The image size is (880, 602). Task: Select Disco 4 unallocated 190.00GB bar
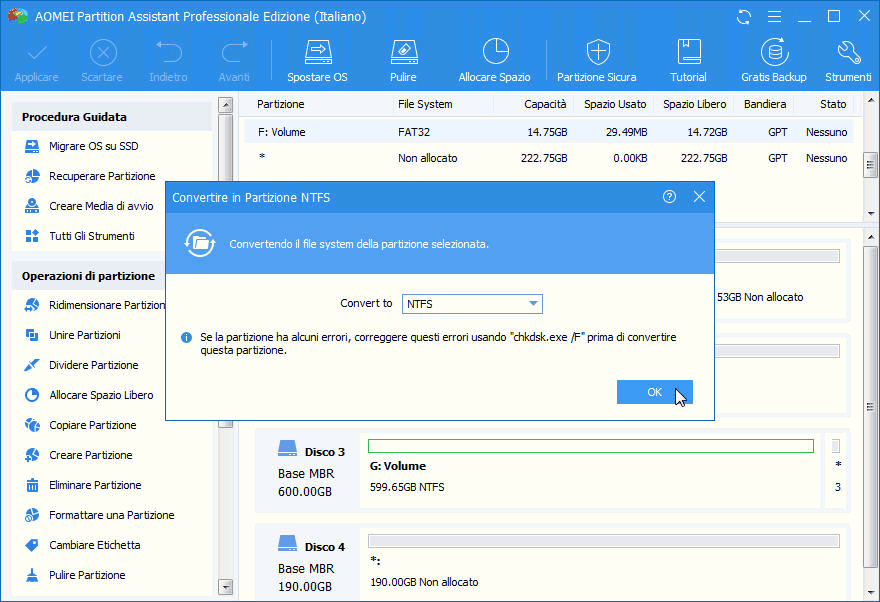point(604,541)
